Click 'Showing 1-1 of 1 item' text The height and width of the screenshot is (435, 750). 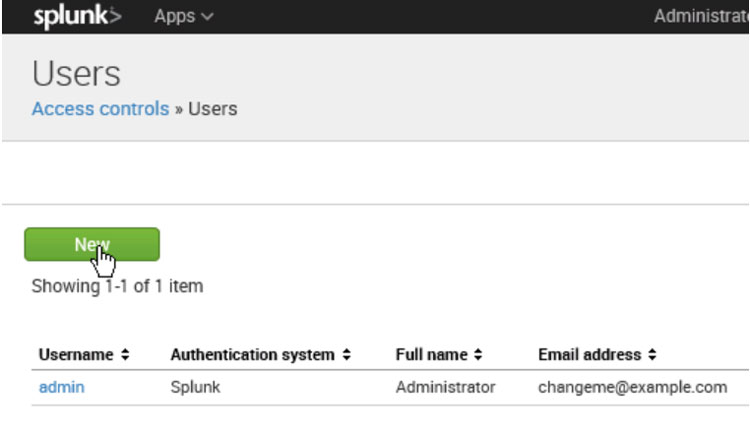tap(117, 286)
